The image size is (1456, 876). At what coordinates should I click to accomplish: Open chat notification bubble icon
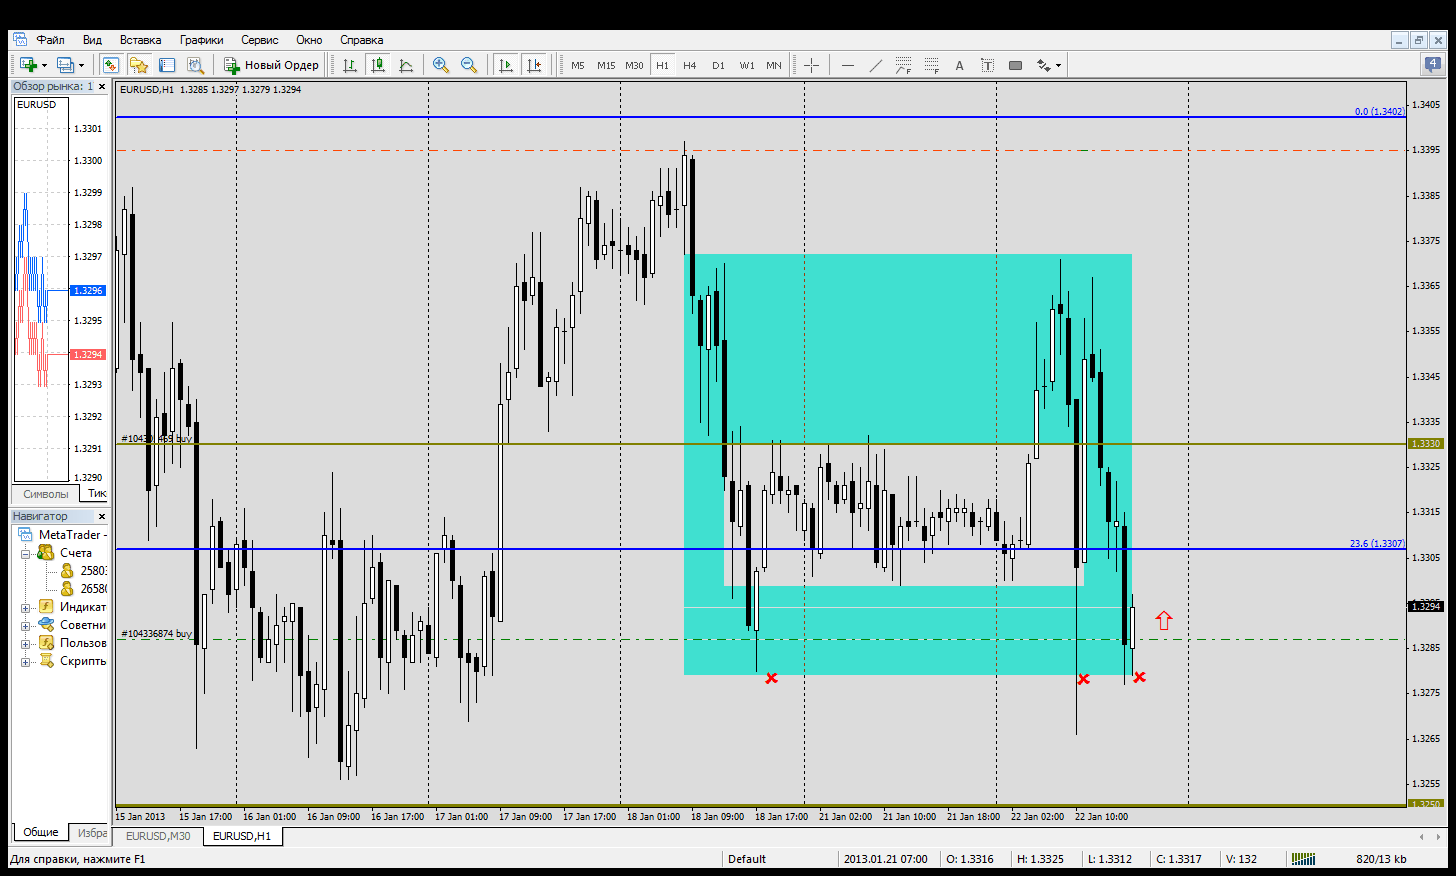pos(1433,64)
